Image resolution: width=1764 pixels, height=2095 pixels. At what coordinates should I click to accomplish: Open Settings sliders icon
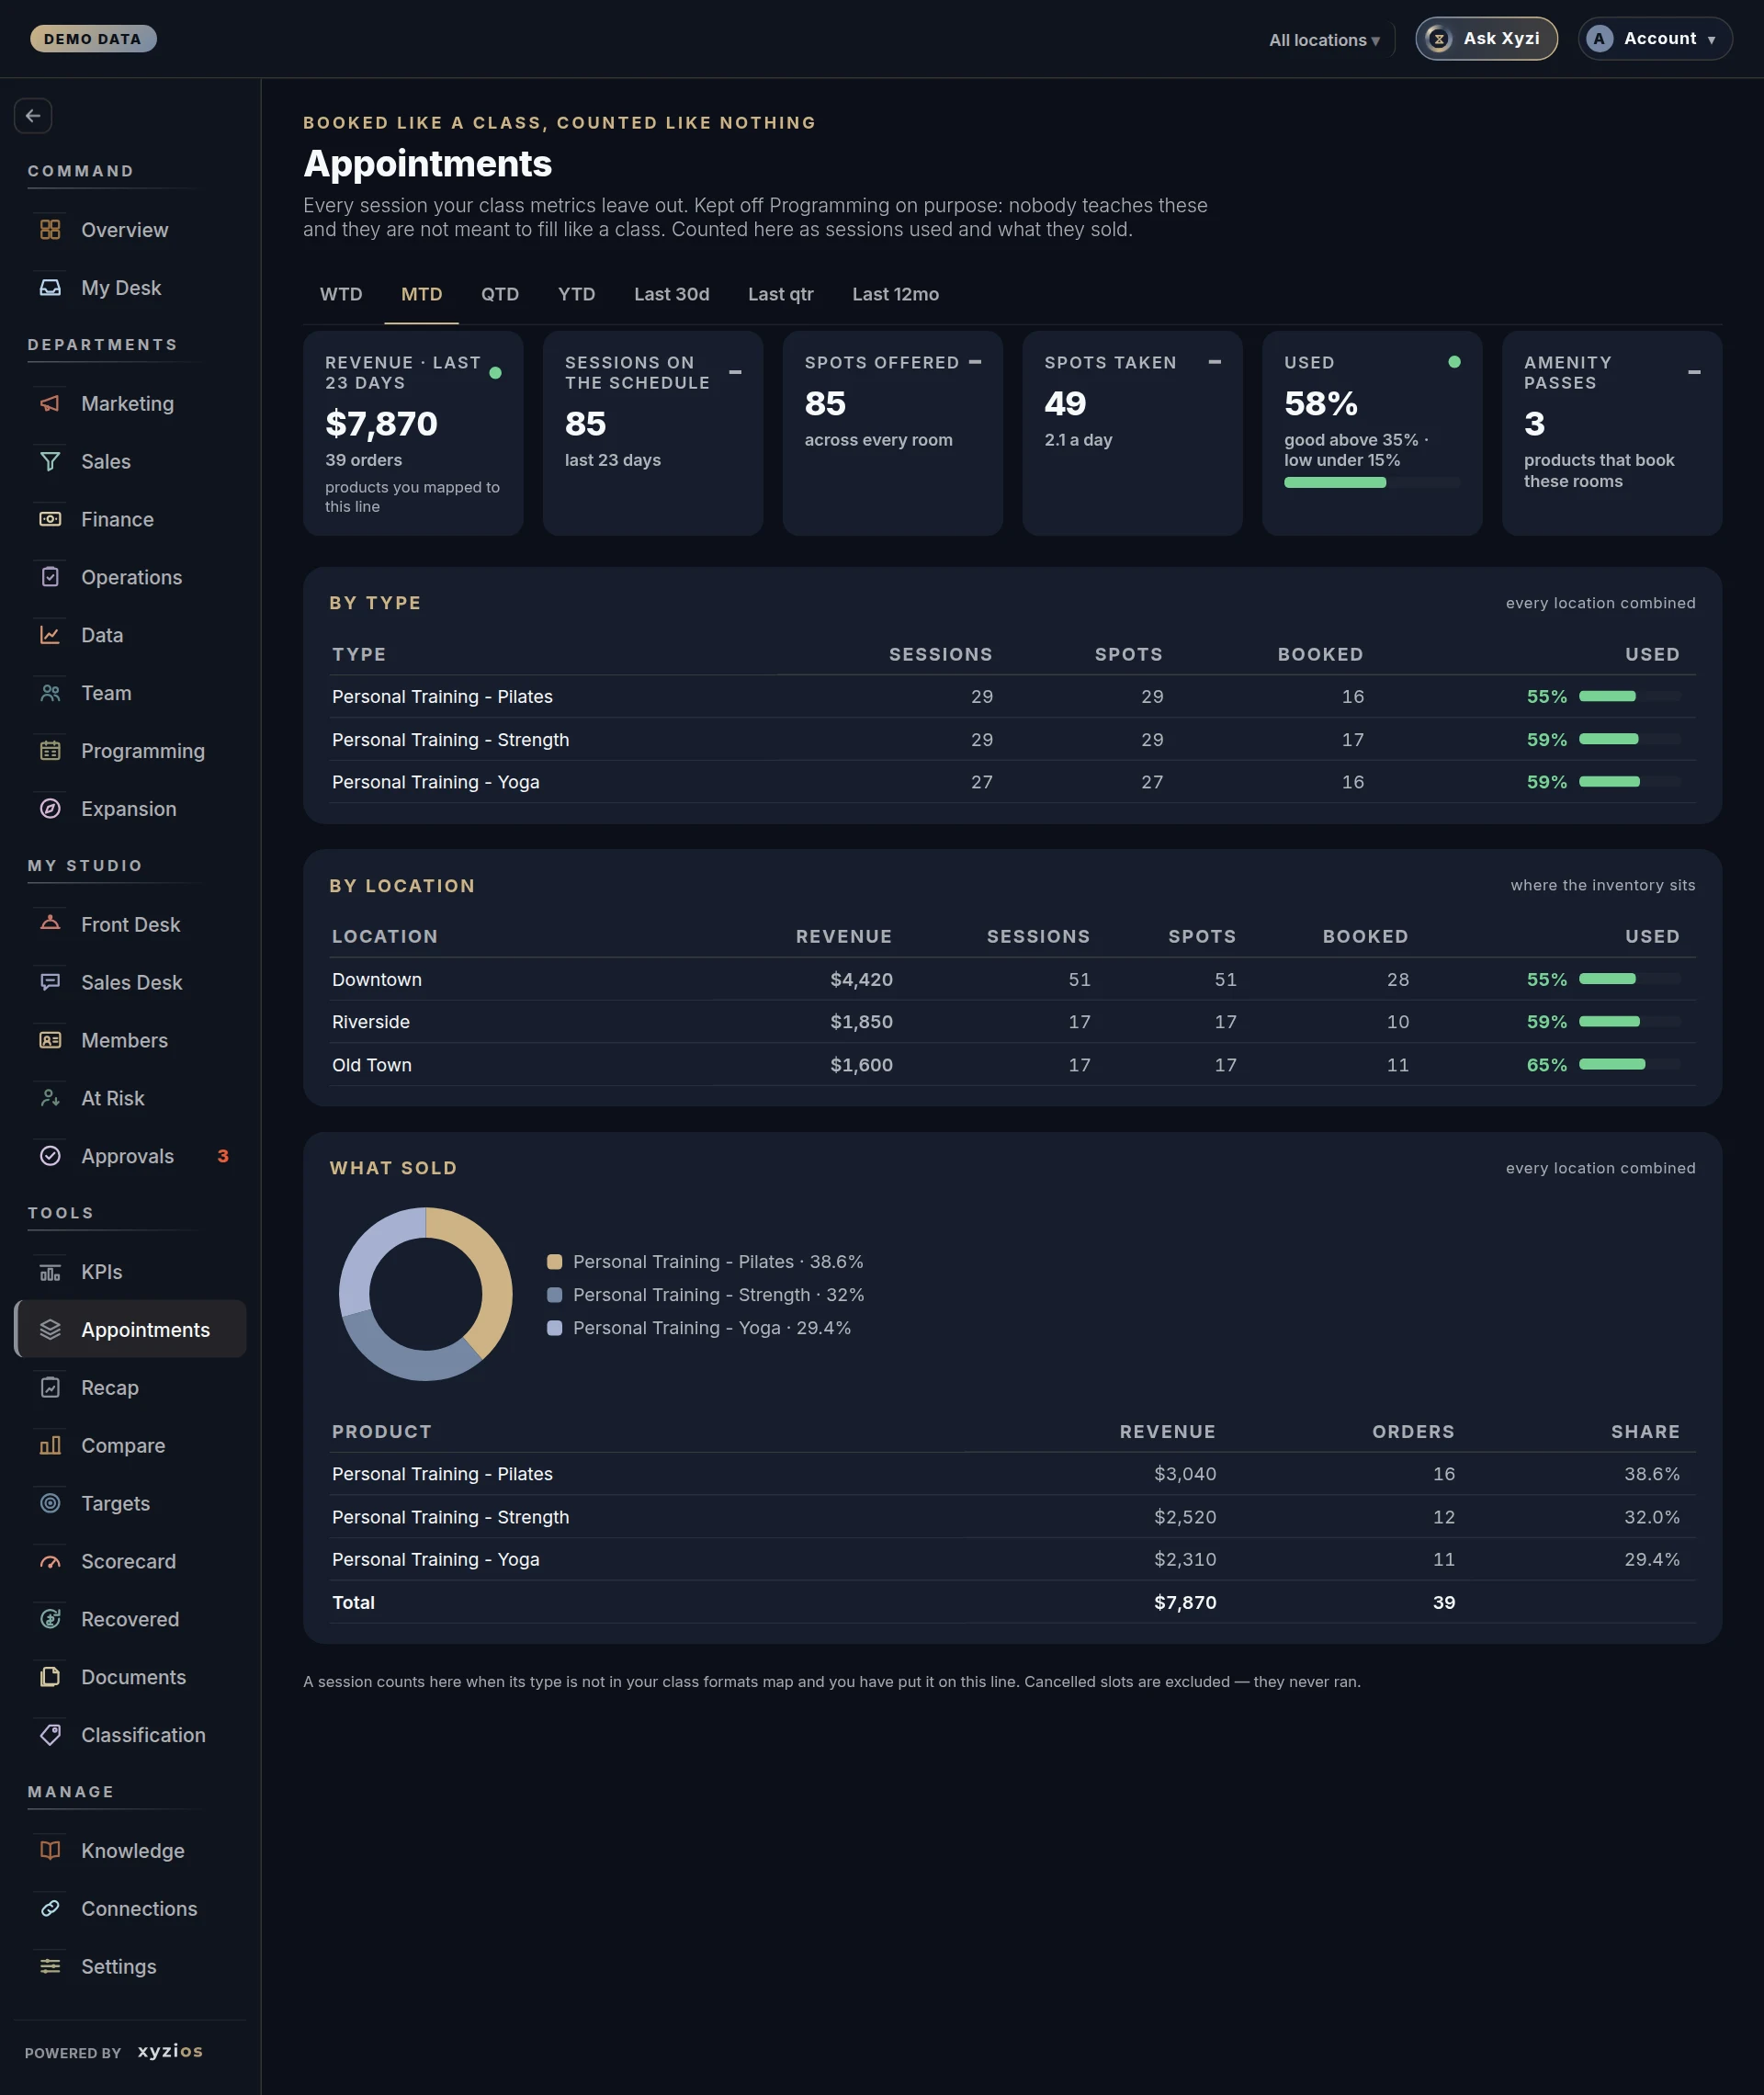point(50,1968)
